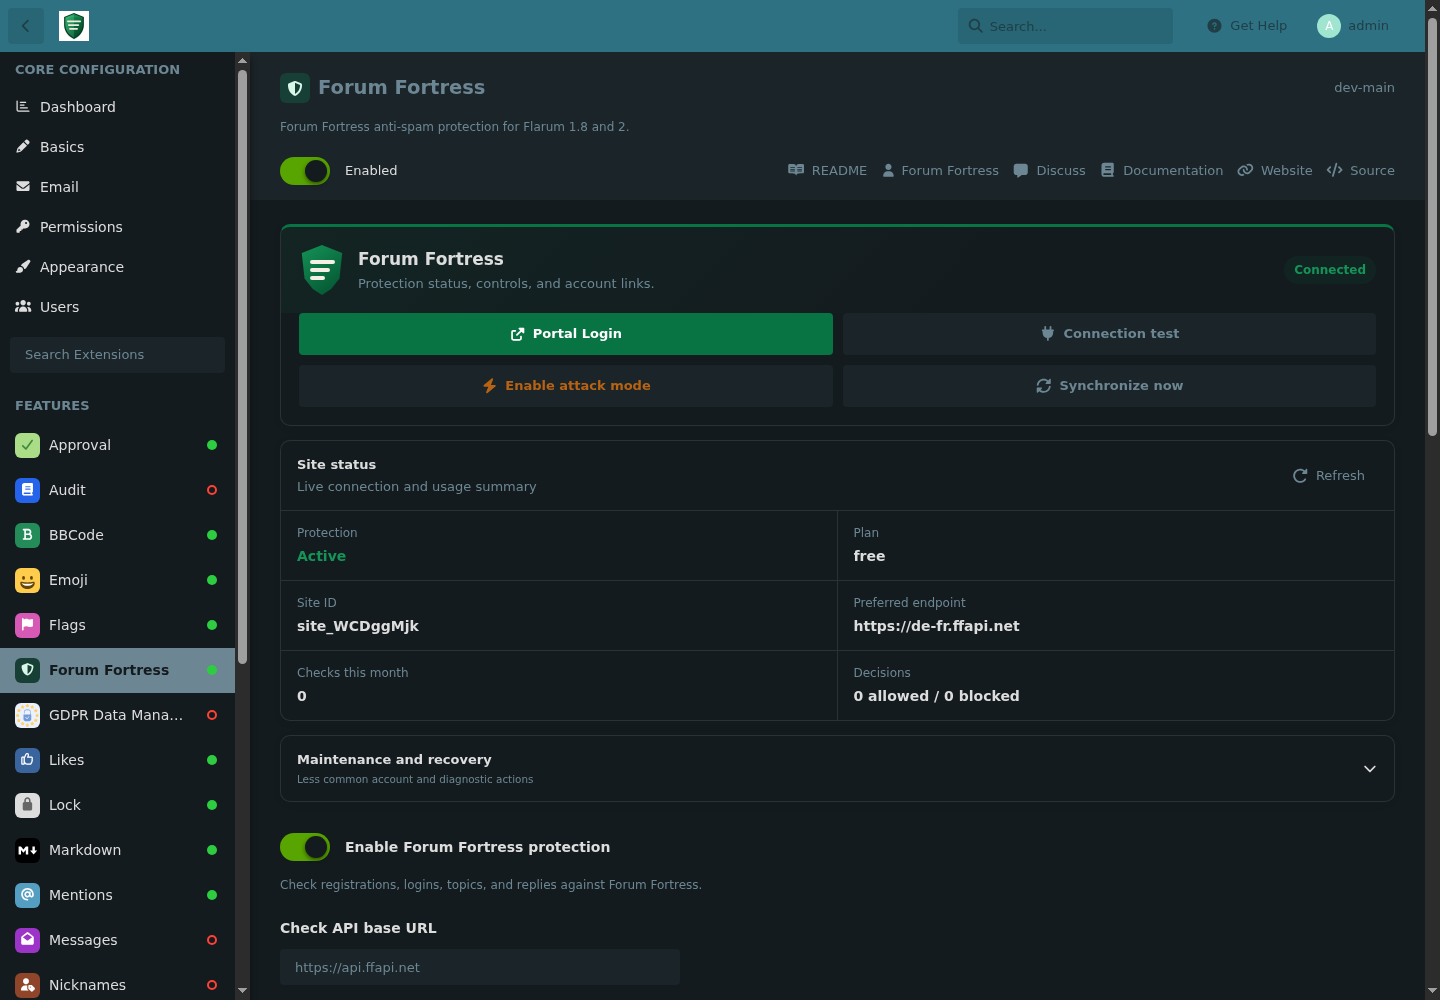Toggle the extension Enabled switch

tap(305, 171)
